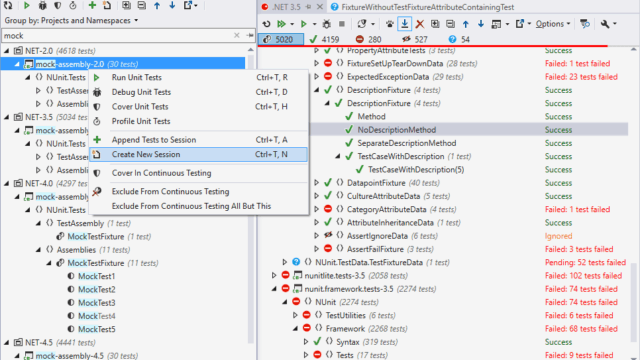Collapse the NET-2.0 tree node
Screen dimensions: 640x360
coord(7,51)
